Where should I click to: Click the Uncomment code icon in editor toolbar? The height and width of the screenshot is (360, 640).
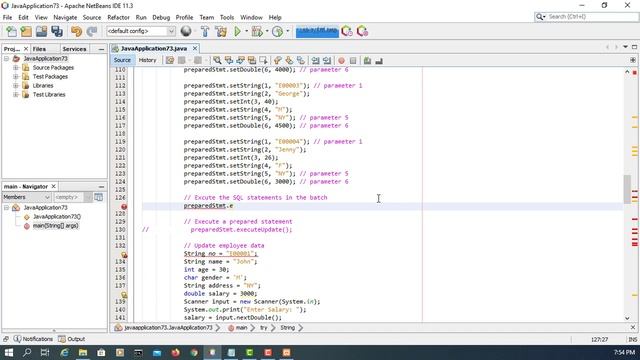(x=379, y=60)
